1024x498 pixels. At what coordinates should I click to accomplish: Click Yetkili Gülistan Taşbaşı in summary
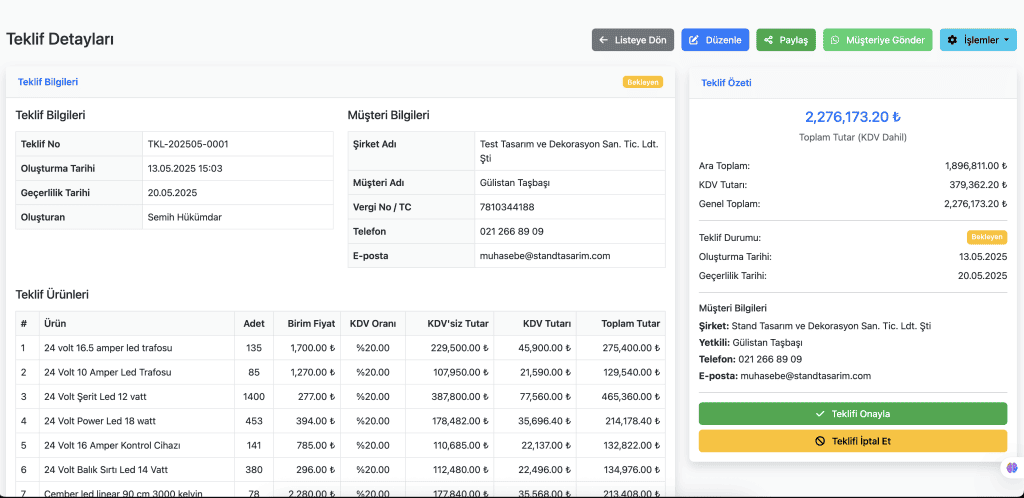pos(750,343)
